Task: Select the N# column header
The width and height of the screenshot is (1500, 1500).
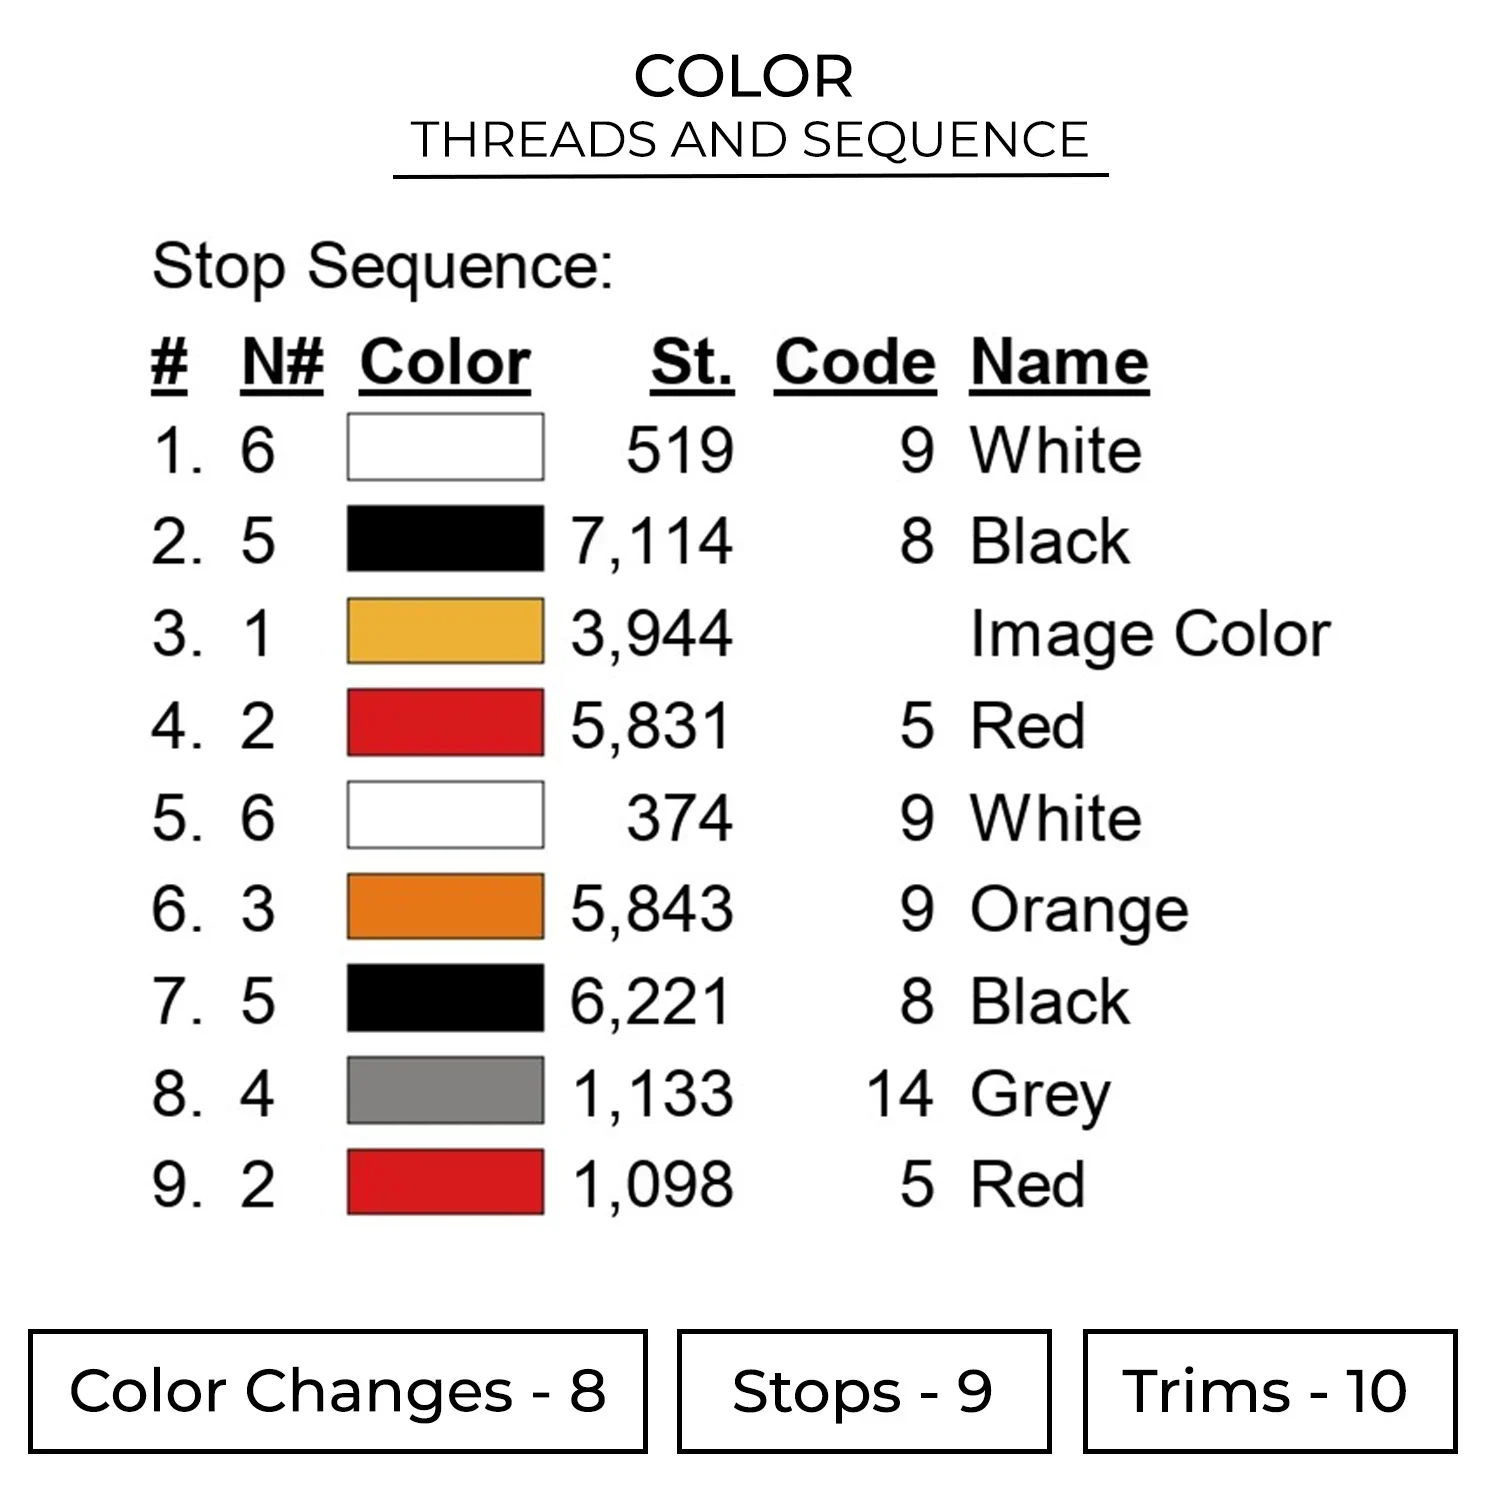Action: (x=283, y=362)
